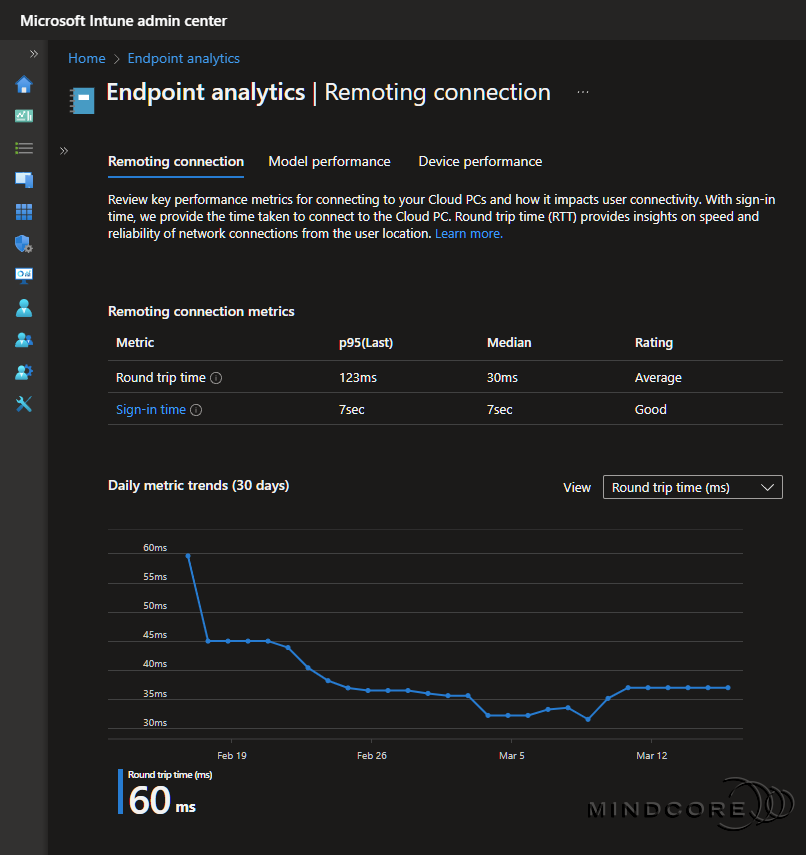Open the Round trip time View dropdown

coord(692,487)
